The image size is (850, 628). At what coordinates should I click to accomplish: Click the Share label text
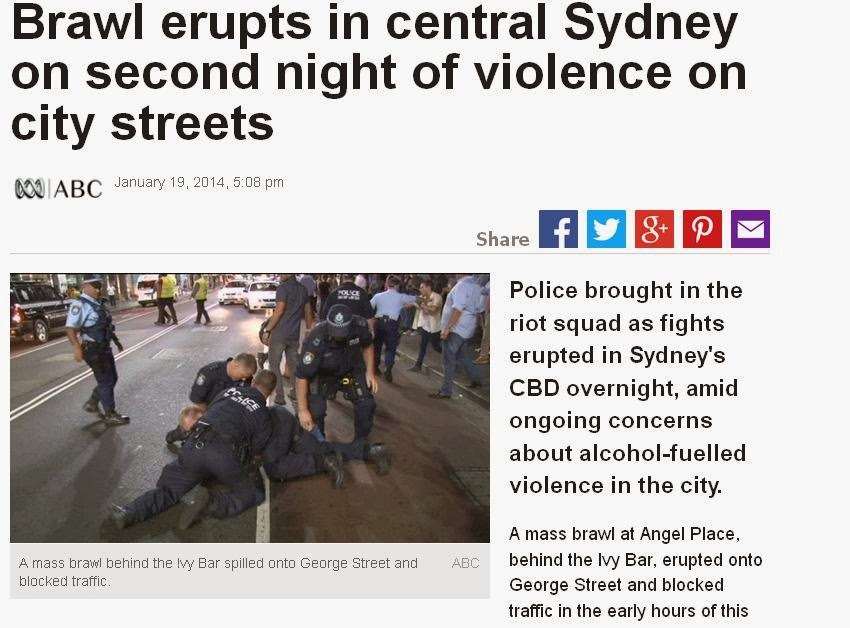(x=503, y=239)
